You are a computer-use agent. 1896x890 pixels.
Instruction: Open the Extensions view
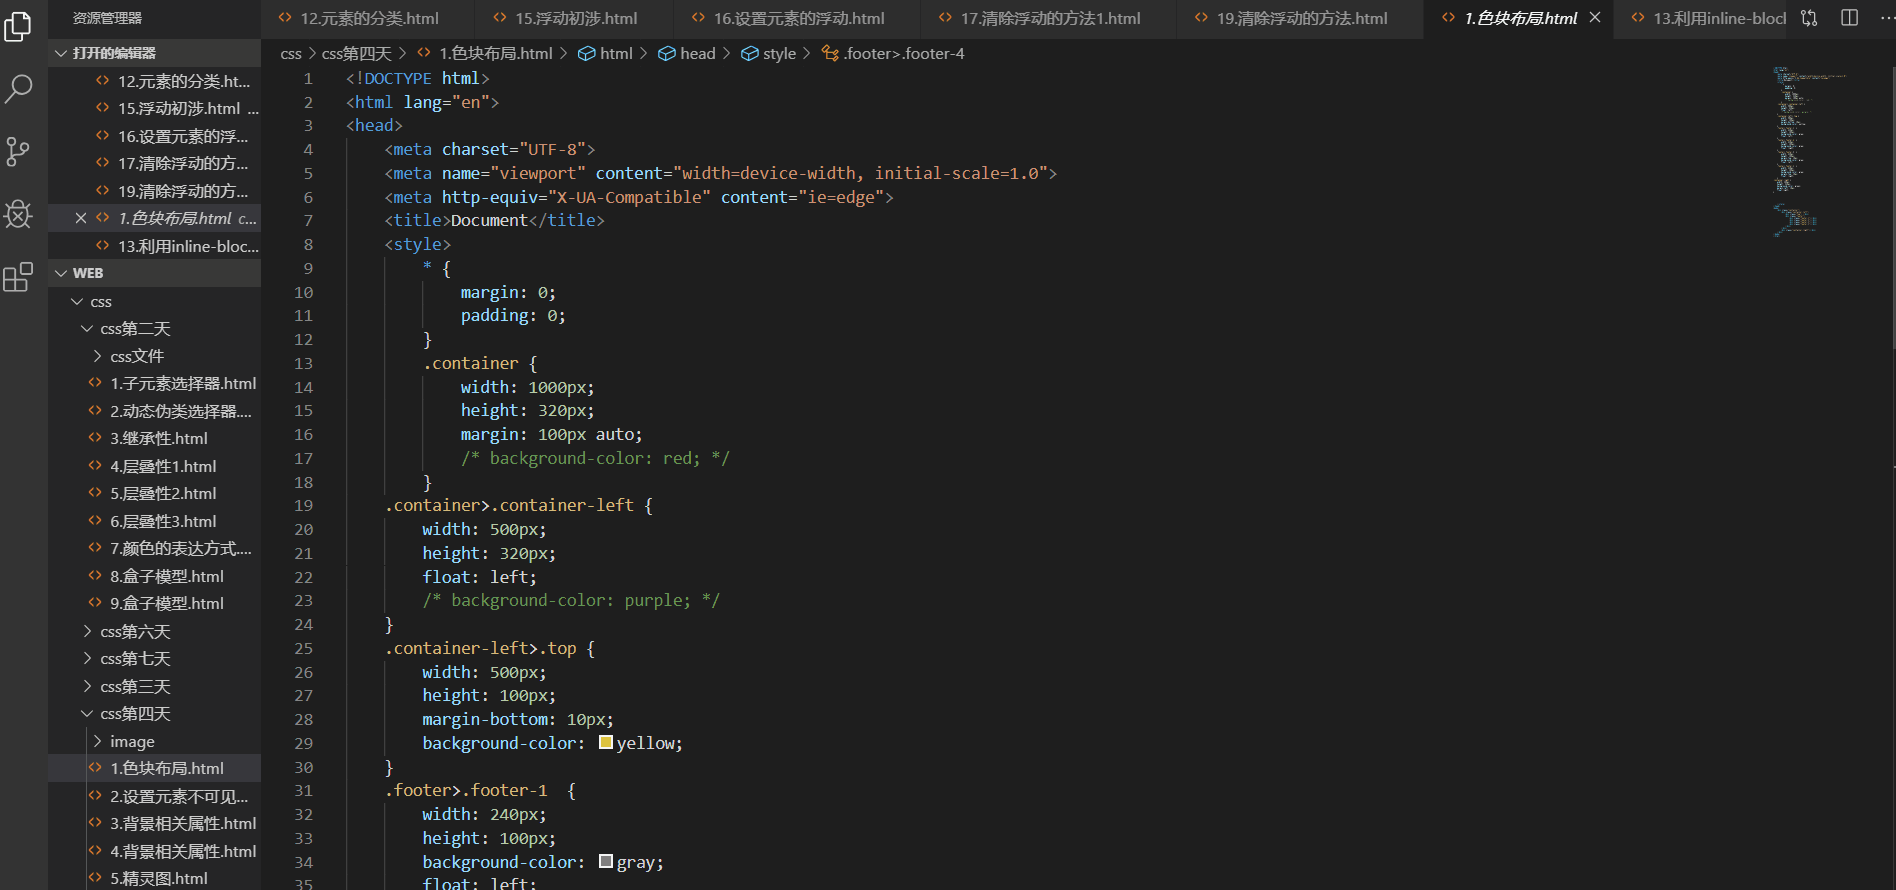pyautogui.click(x=18, y=277)
